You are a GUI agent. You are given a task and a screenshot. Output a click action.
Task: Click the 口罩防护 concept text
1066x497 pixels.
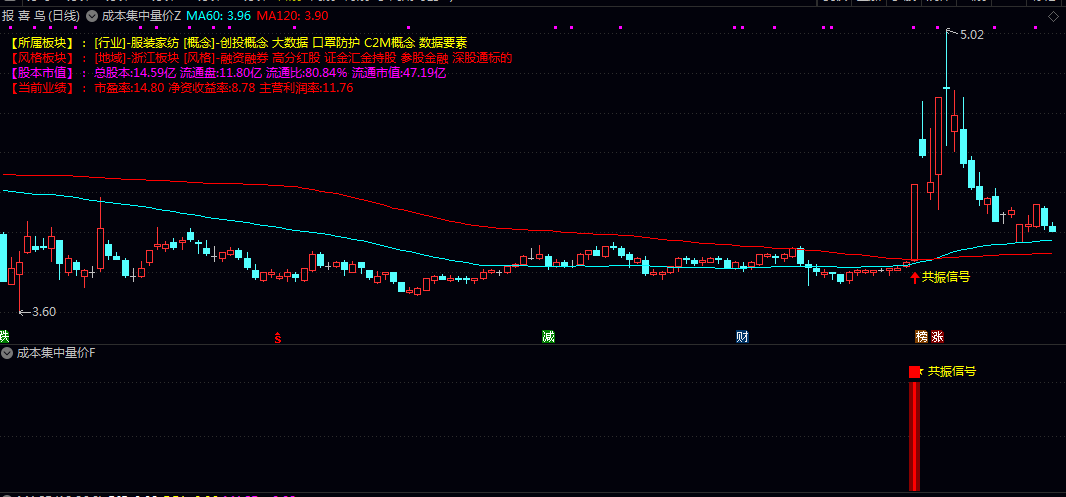336,43
